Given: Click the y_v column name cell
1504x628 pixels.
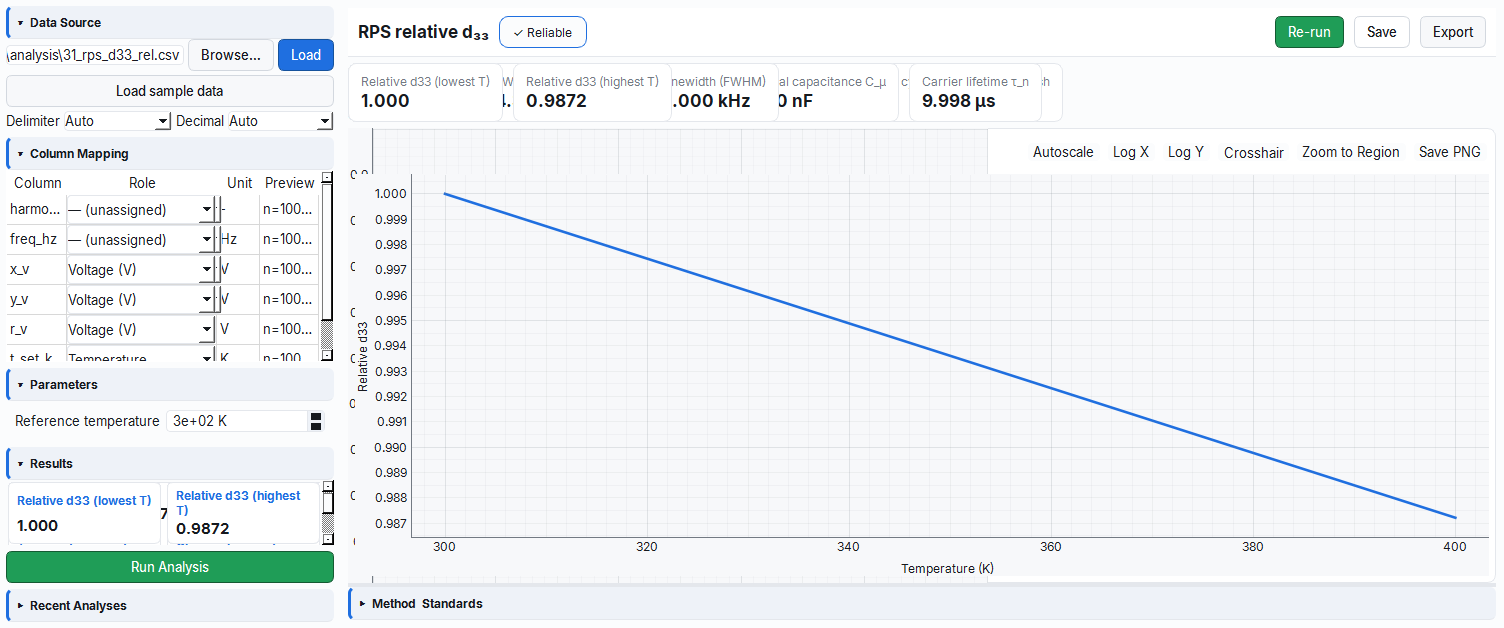Looking at the screenshot, I should pyautogui.click(x=36, y=300).
